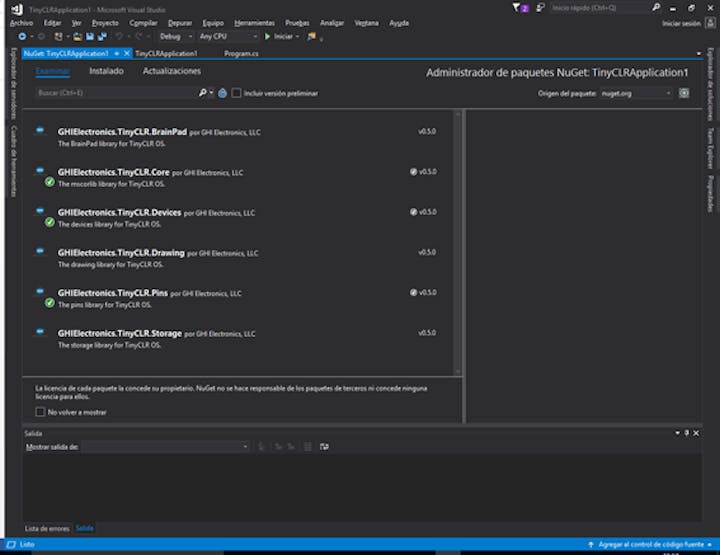720x555 pixels.
Task: Click the Storage package icon
Action: 40,331
